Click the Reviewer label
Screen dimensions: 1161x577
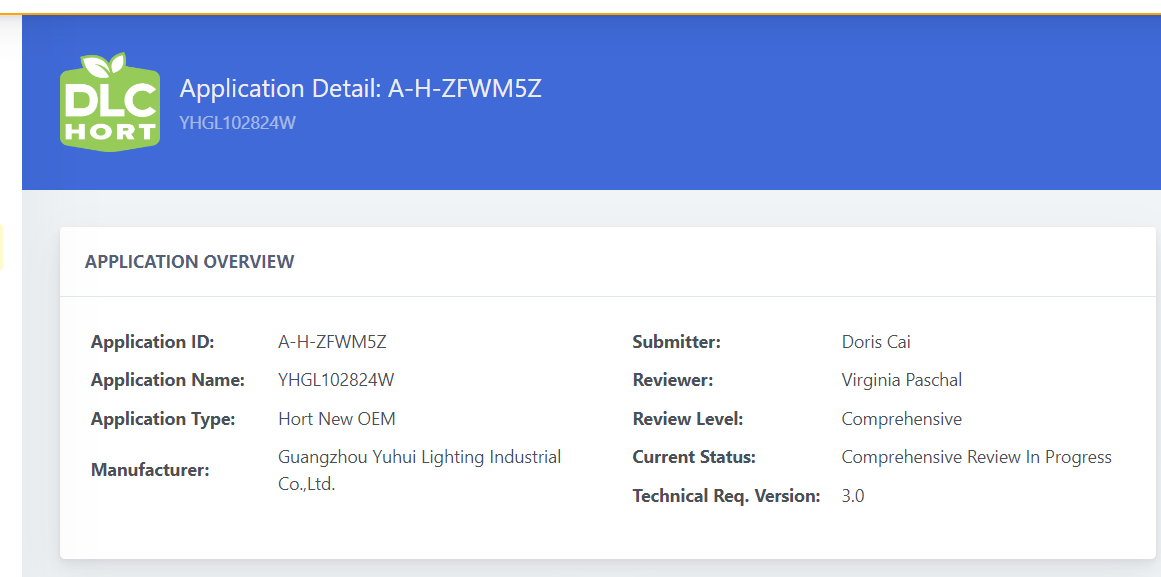tap(672, 381)
